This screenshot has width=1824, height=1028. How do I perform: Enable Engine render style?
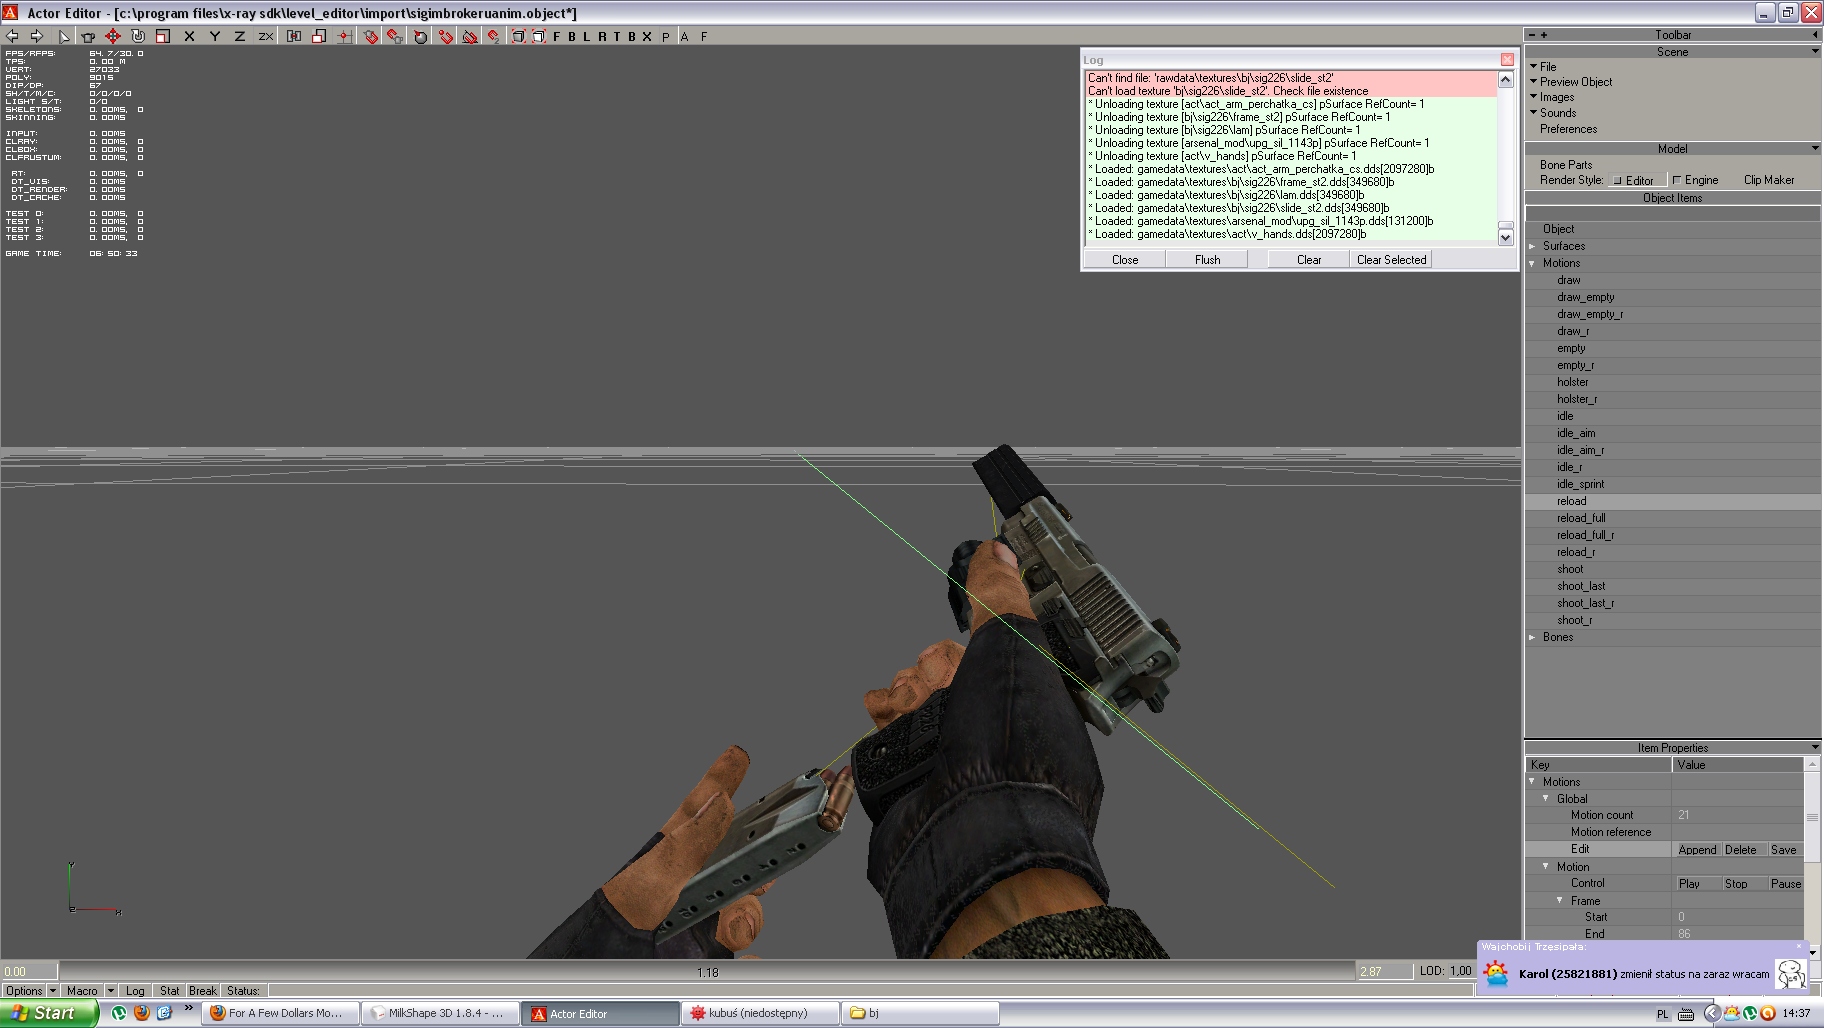pyautogui.click(x=1696, y=180)
